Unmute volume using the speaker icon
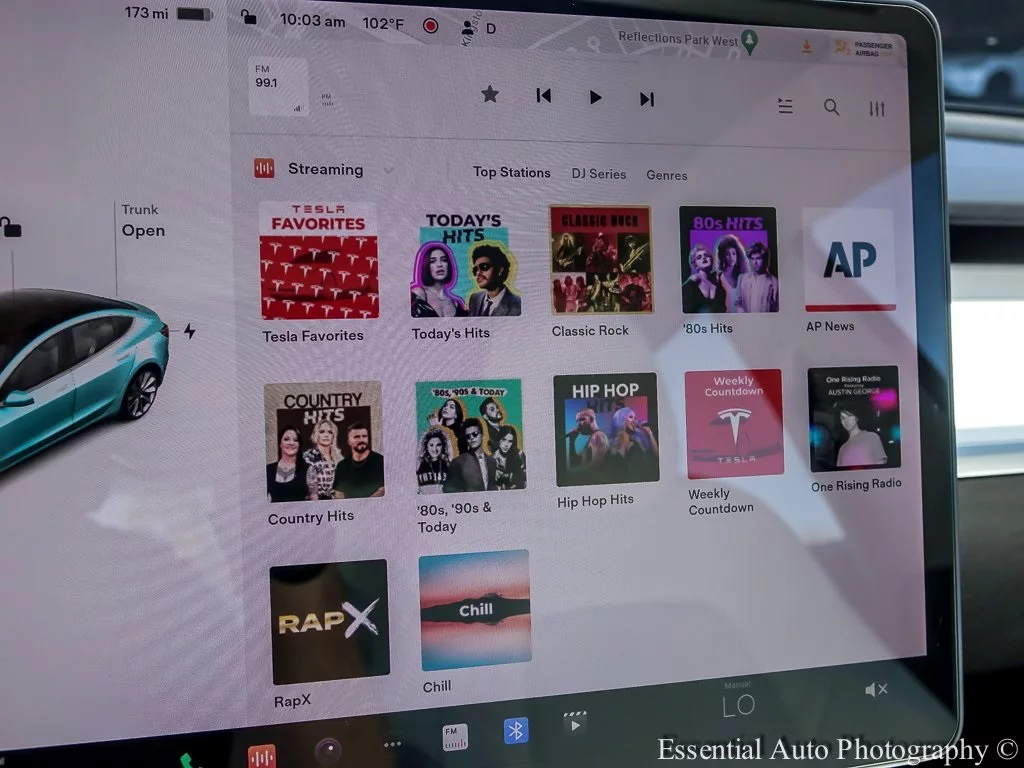Screen dimensions: 1024x768 coord(875,689)
